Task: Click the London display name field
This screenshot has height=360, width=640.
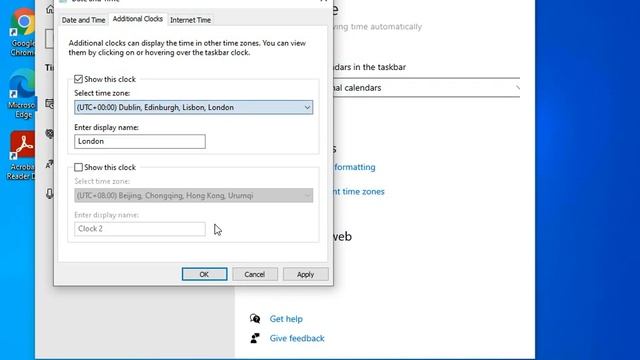Action: pyautogui.click(x=140, y=141)
